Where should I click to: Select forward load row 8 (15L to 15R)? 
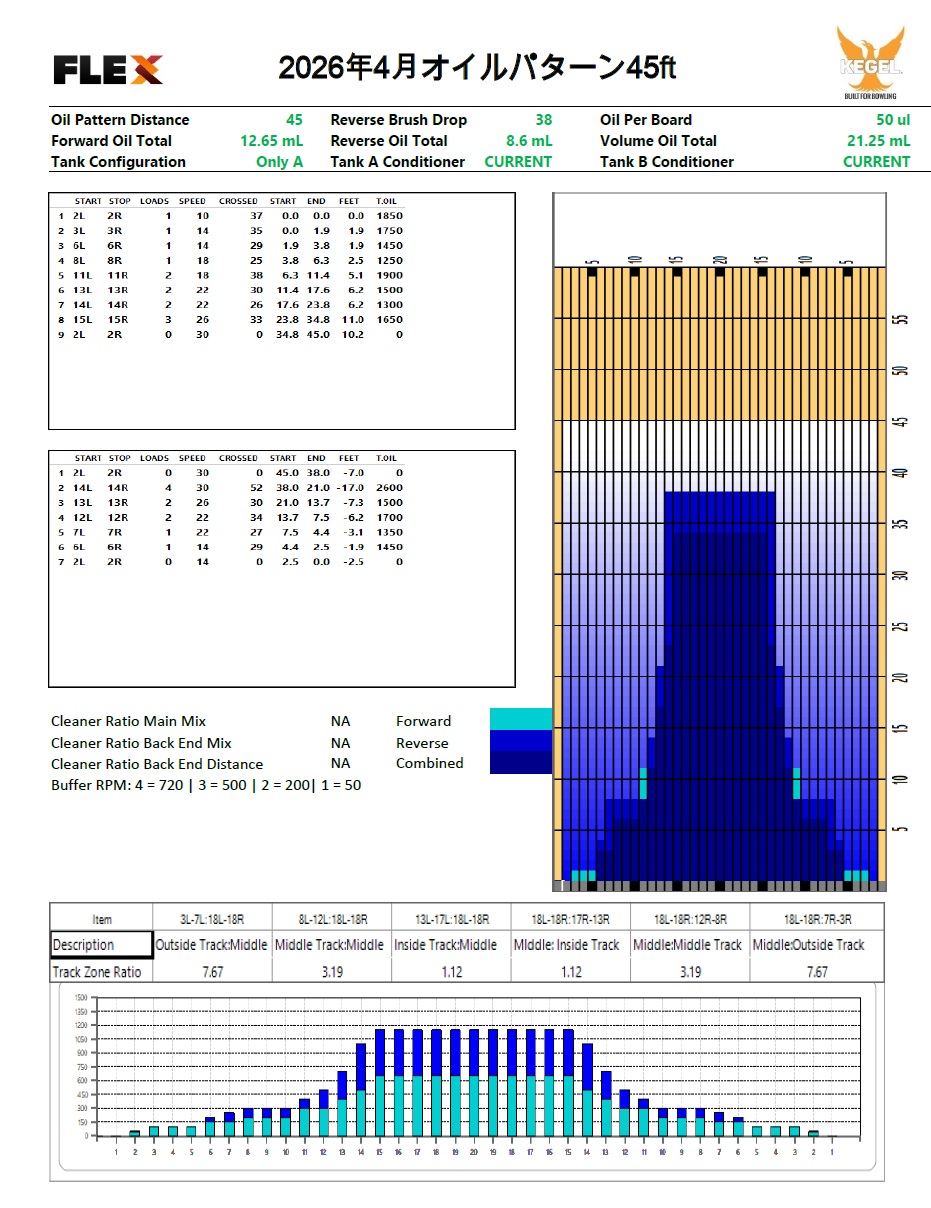[x=230, y=320]
